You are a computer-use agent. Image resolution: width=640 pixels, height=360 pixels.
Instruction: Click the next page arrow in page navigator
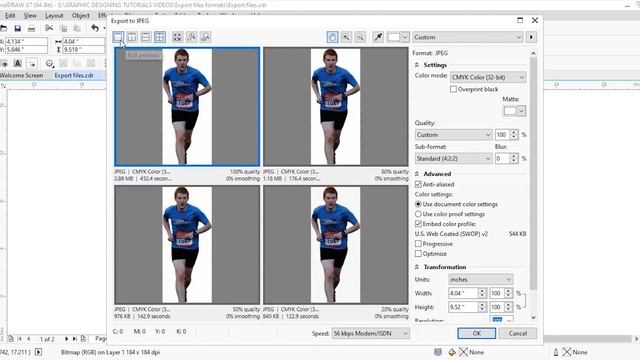tap(66, 339)
